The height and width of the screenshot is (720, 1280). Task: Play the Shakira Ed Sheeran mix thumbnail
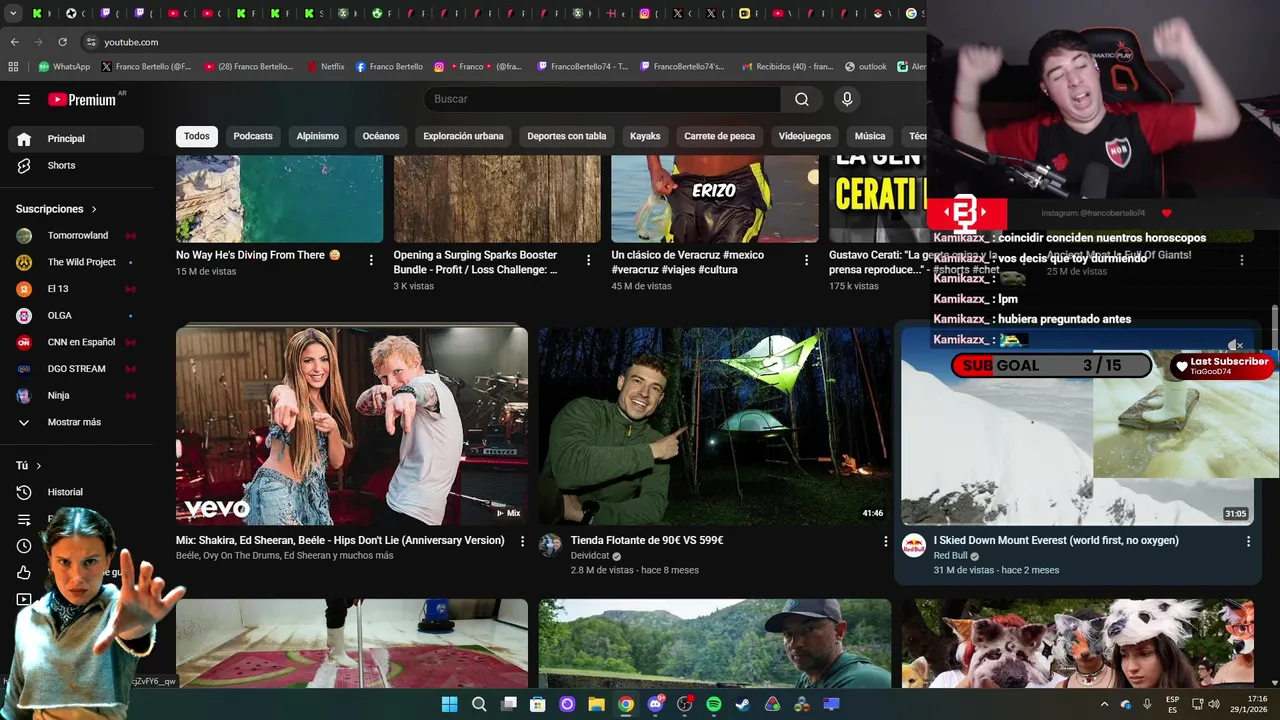pyautogui.click(x=352, y=426)
